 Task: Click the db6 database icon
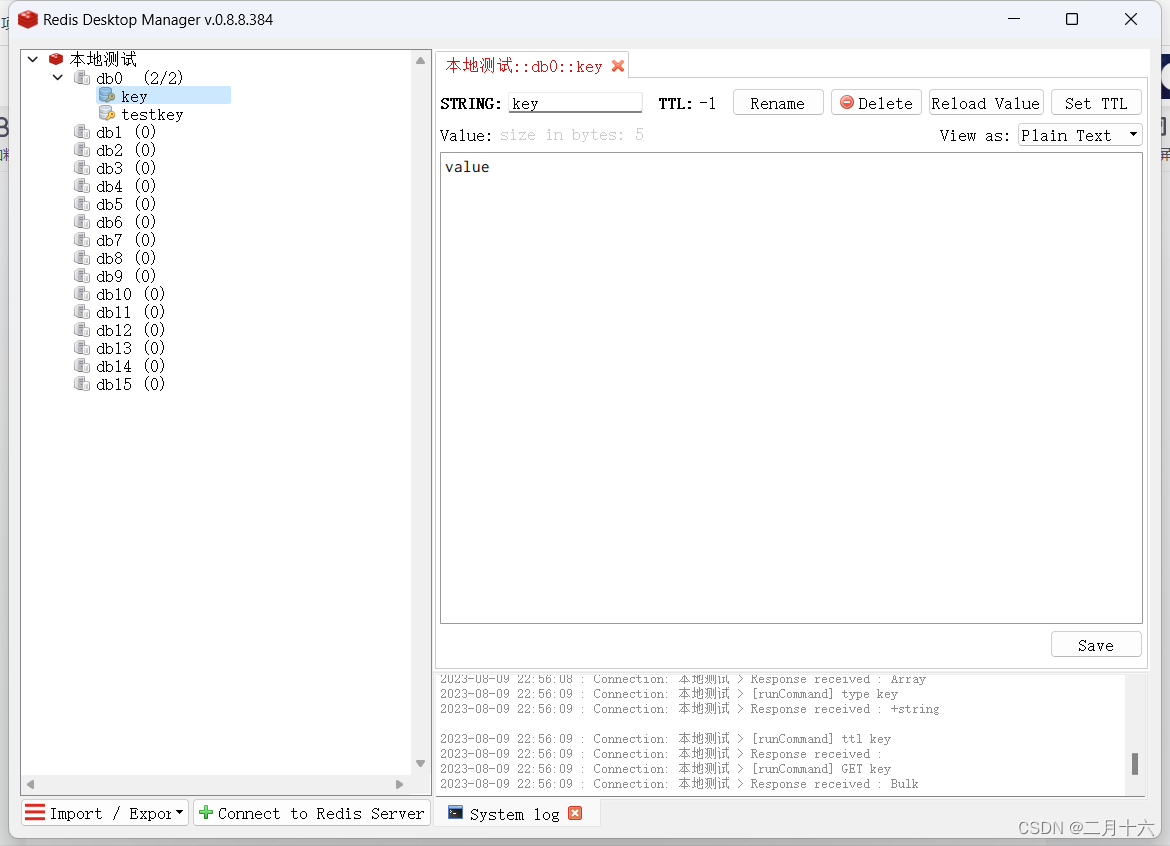(82, 222)
